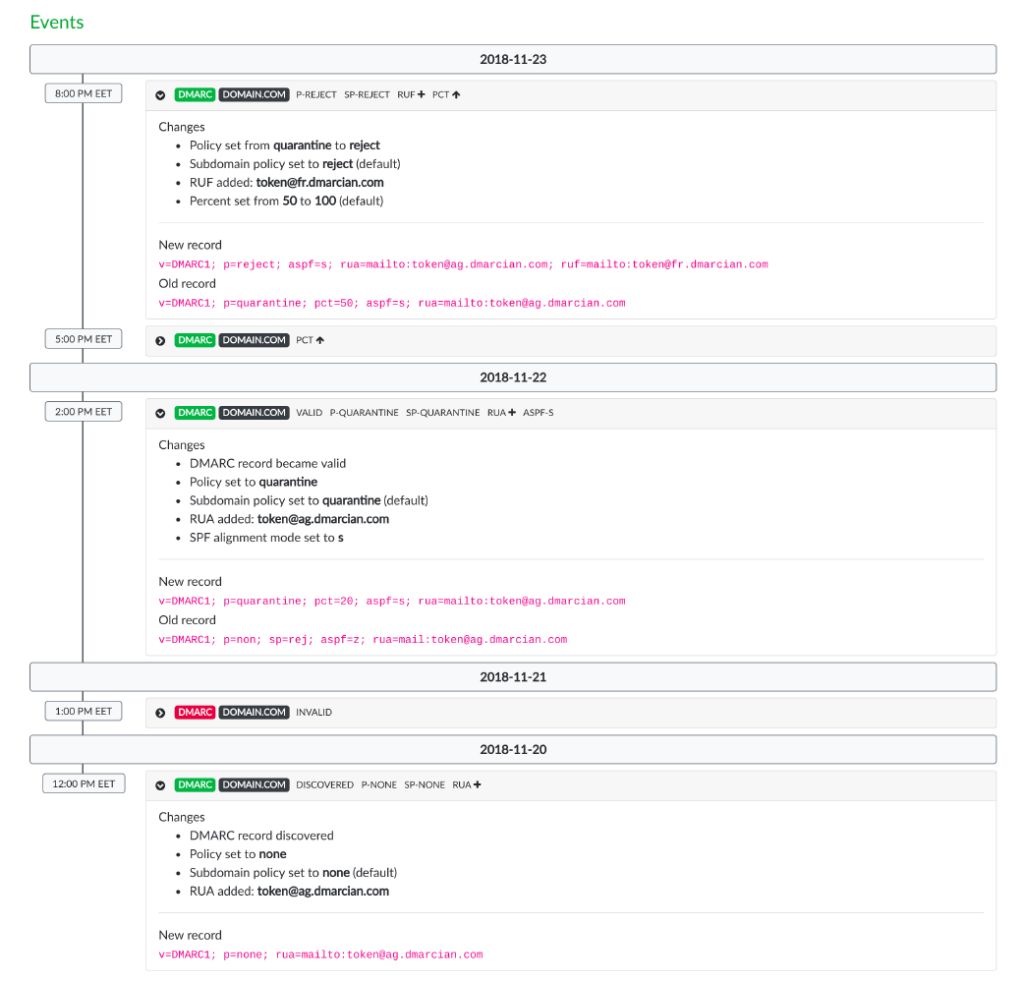Image resolution: width=1024 pixels, height=983 pixels.
Task: Collapse the 2:00 PM EET event chevron
Action: 160,413
